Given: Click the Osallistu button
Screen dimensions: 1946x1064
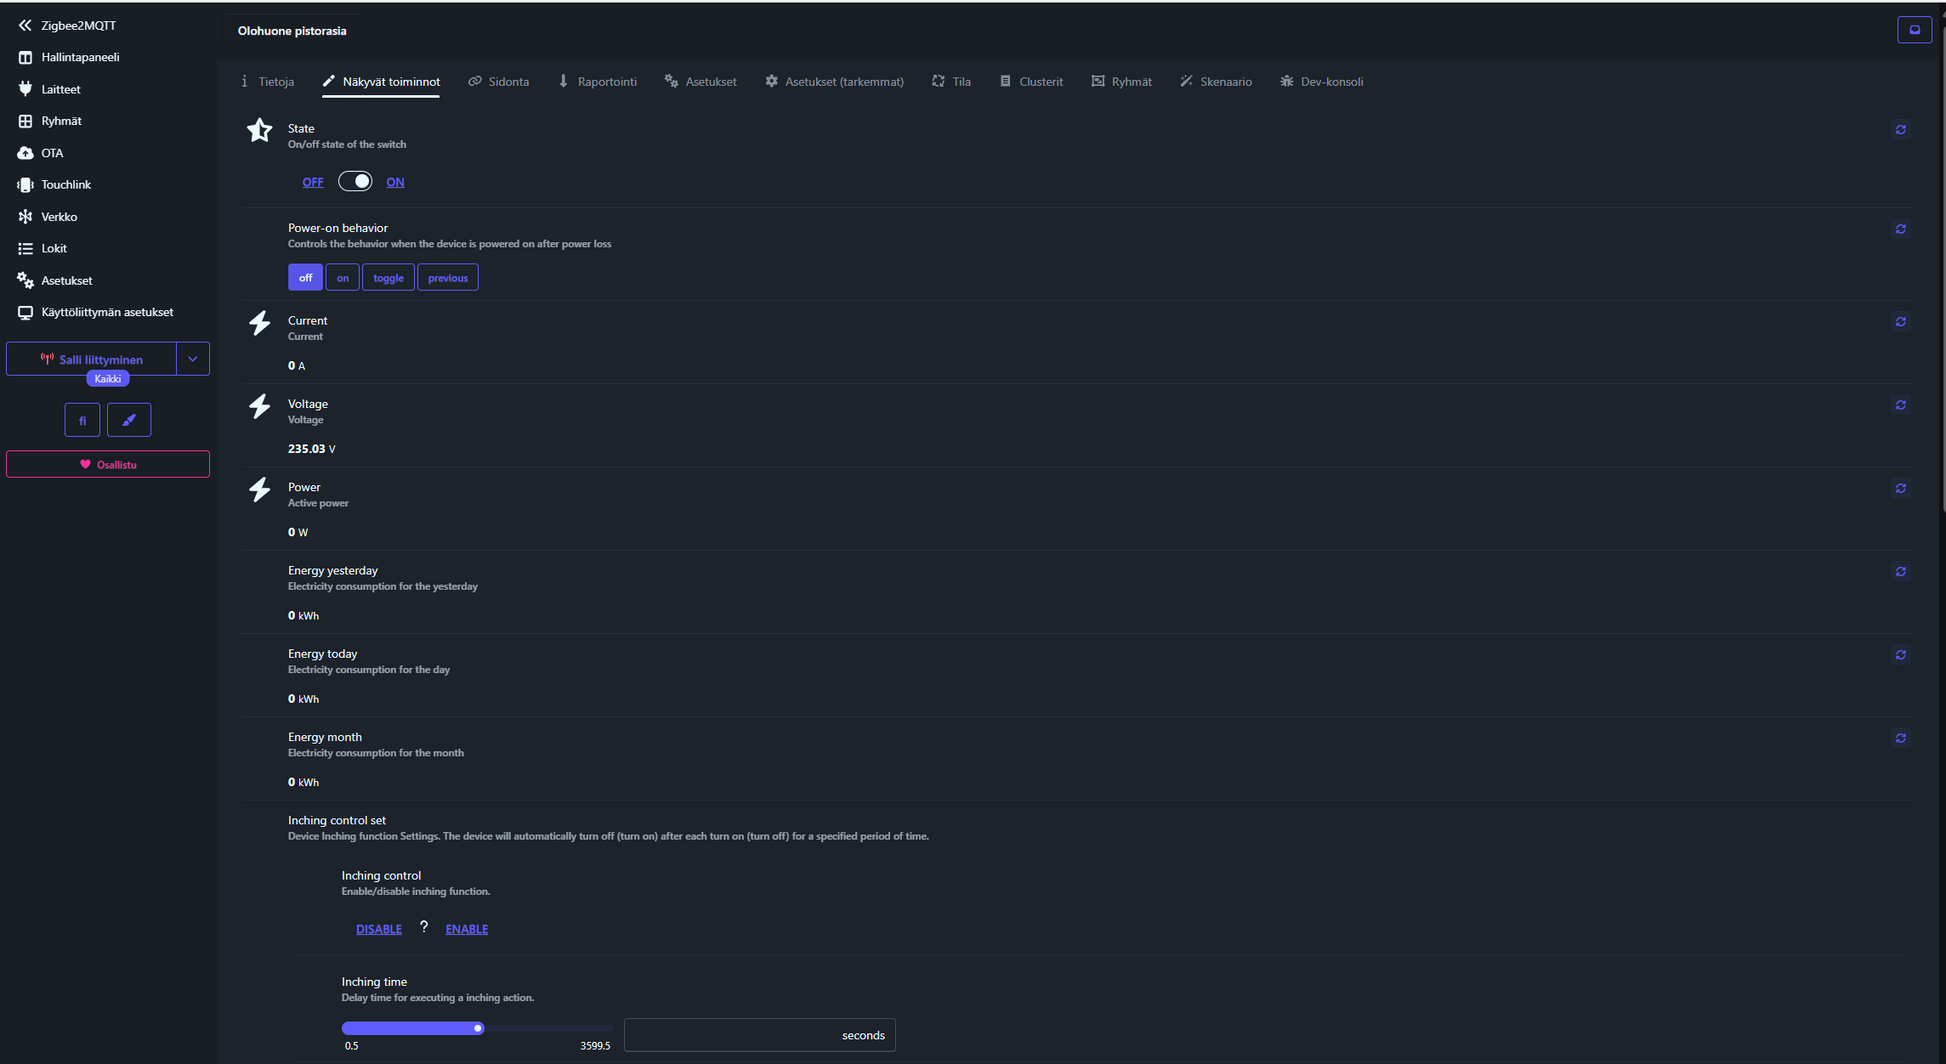Looking at the screenshot, I should click(x=108, y=464).
